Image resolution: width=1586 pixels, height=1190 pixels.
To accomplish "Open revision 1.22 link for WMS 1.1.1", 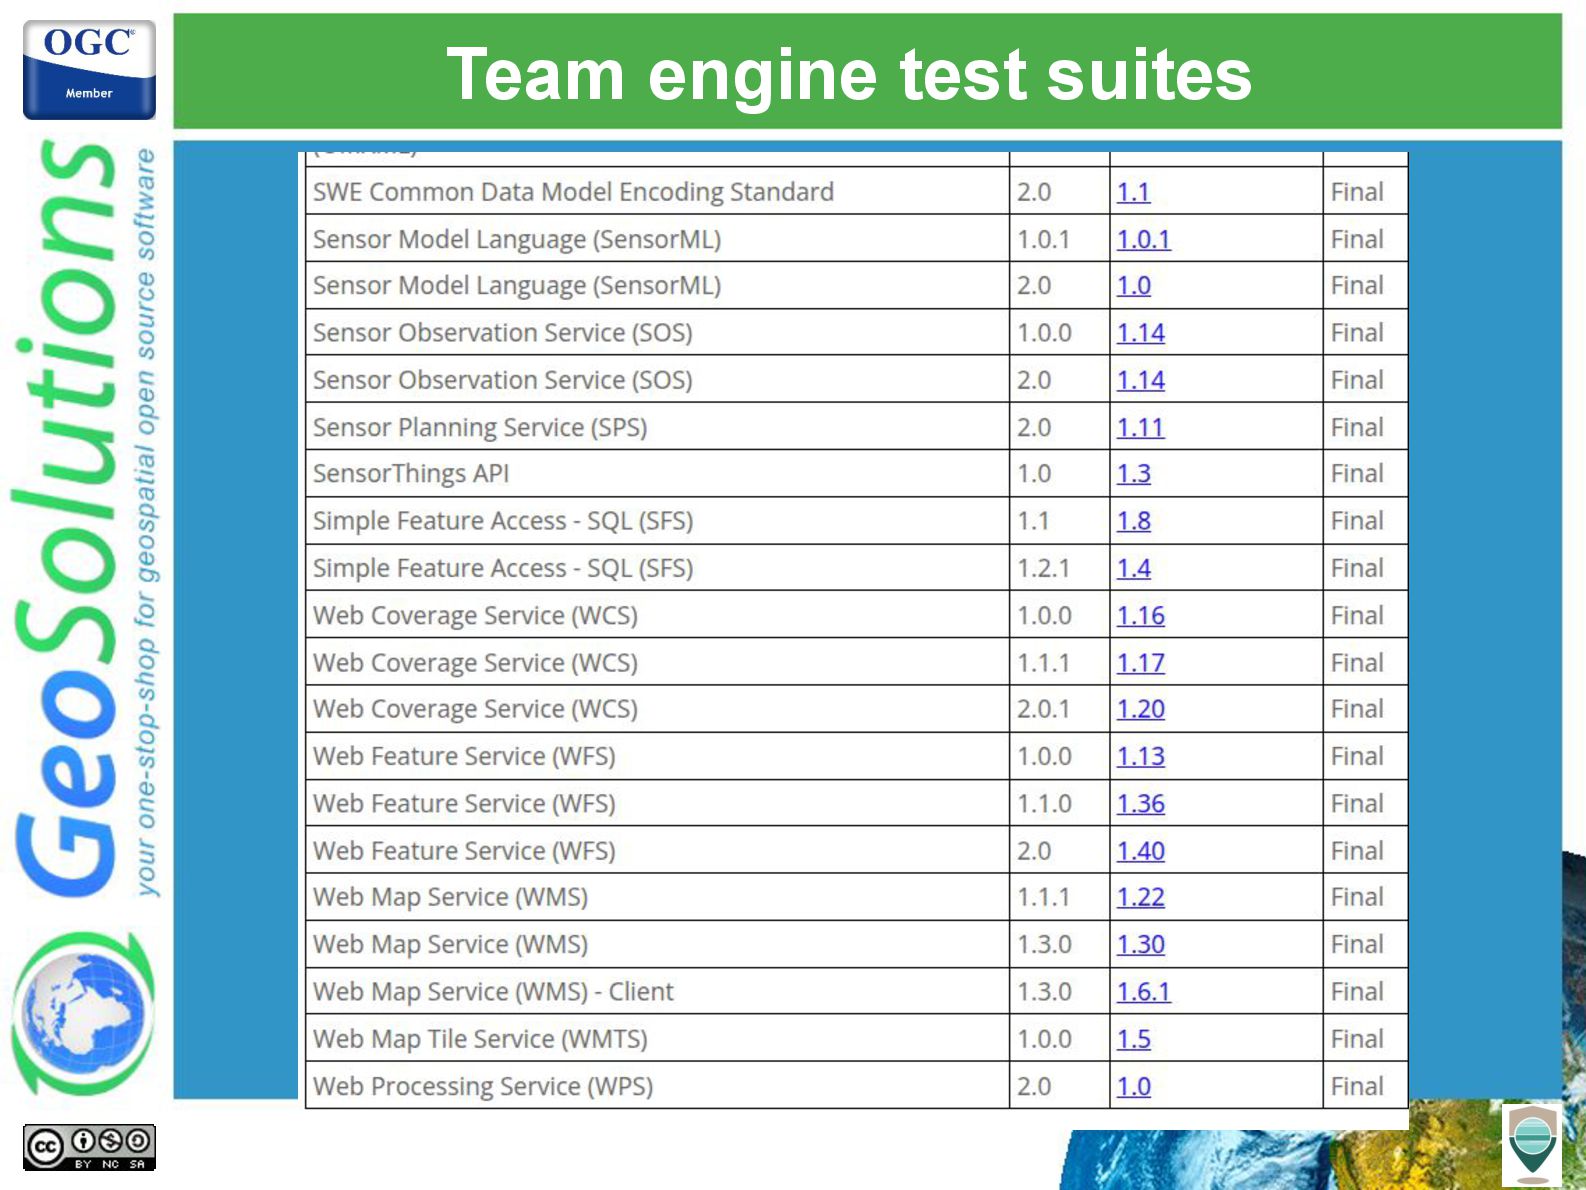I will tap(1140, 897).
